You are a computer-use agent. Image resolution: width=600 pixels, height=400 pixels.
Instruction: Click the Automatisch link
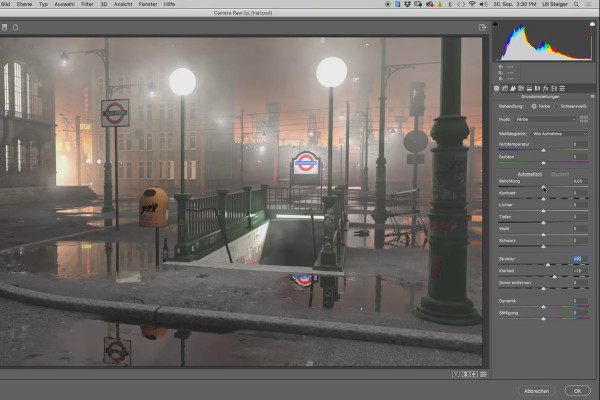pos(530,174)
